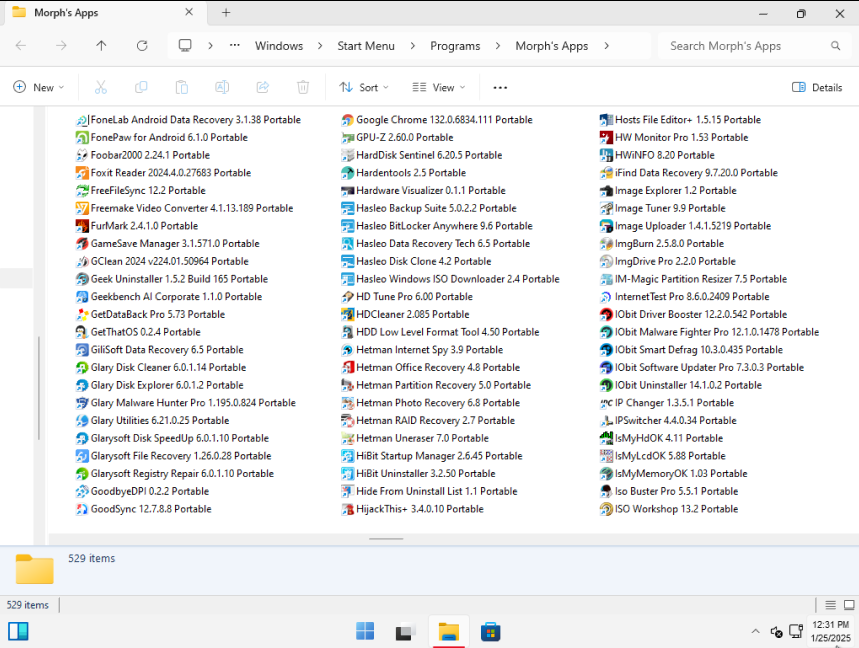
Task: Click the Copy toolbar icon
Action: (141, 87)
